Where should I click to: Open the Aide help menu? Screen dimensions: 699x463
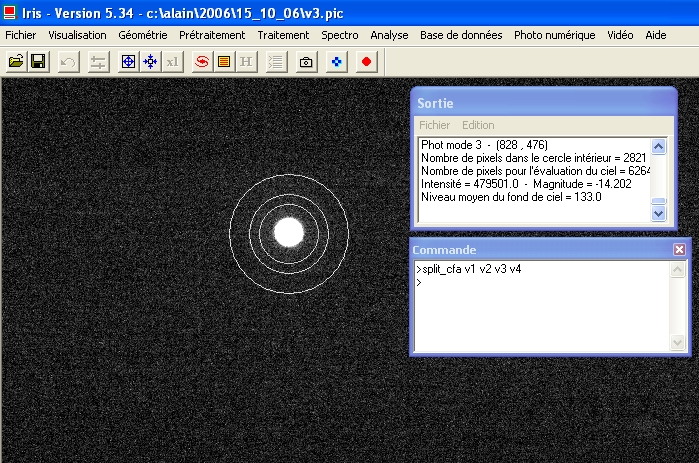(x=656, y=35)
